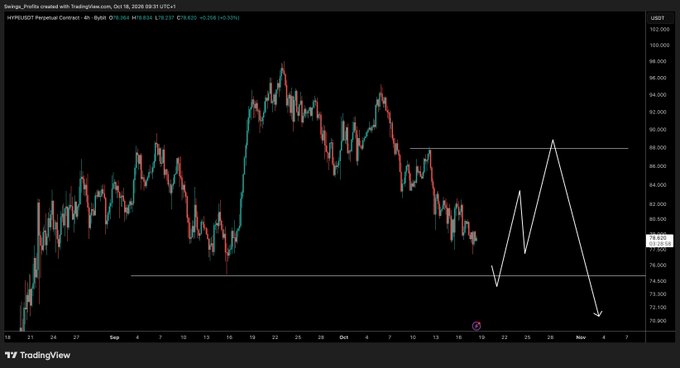Screen dimensions: 680x368
Task: Click the HYPEUSDT Perpetual Contract title
Action: point(43,18)
